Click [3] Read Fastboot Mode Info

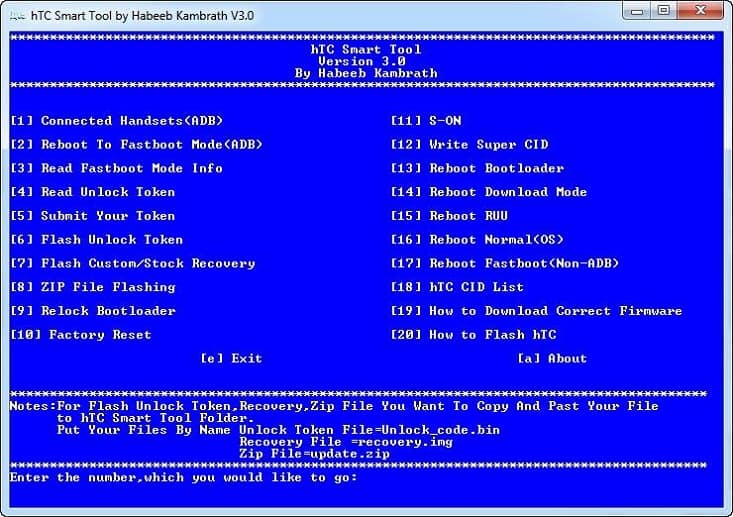116,168
